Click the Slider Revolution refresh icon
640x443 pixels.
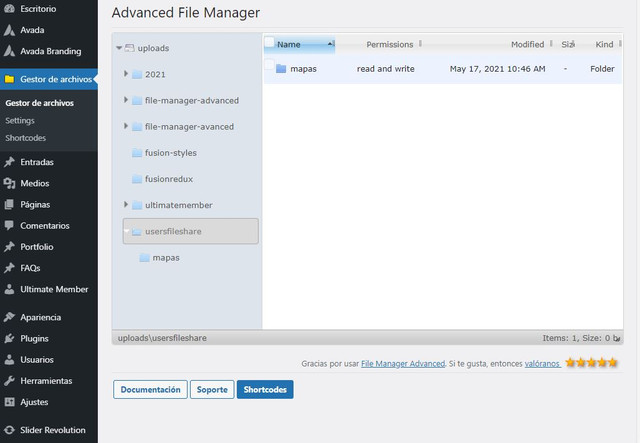point(9,430)
